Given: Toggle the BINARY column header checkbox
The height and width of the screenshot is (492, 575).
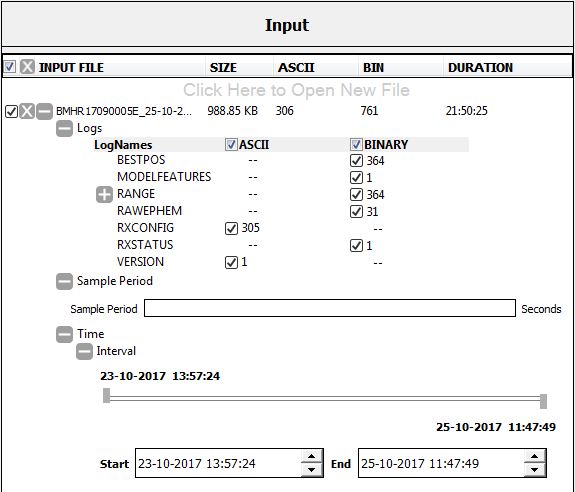Looking at the screenshot, I should pos(356,144).
